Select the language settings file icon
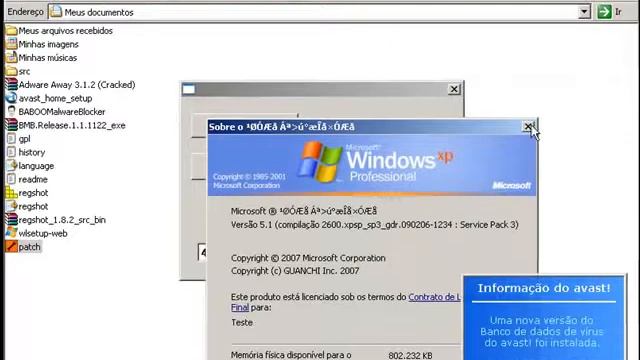 pos(11,165)
